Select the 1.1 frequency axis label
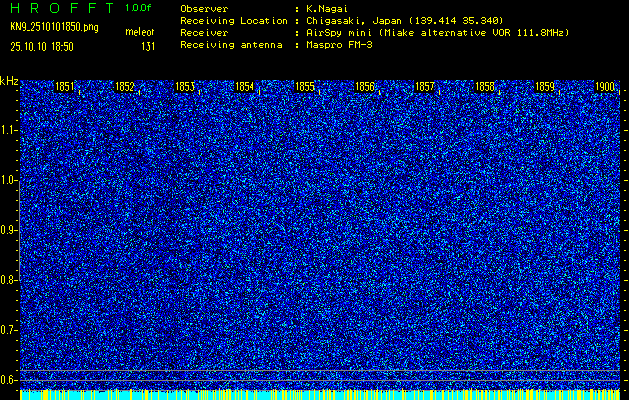Viewport: 629px width, 400px height. pos(9,130)
